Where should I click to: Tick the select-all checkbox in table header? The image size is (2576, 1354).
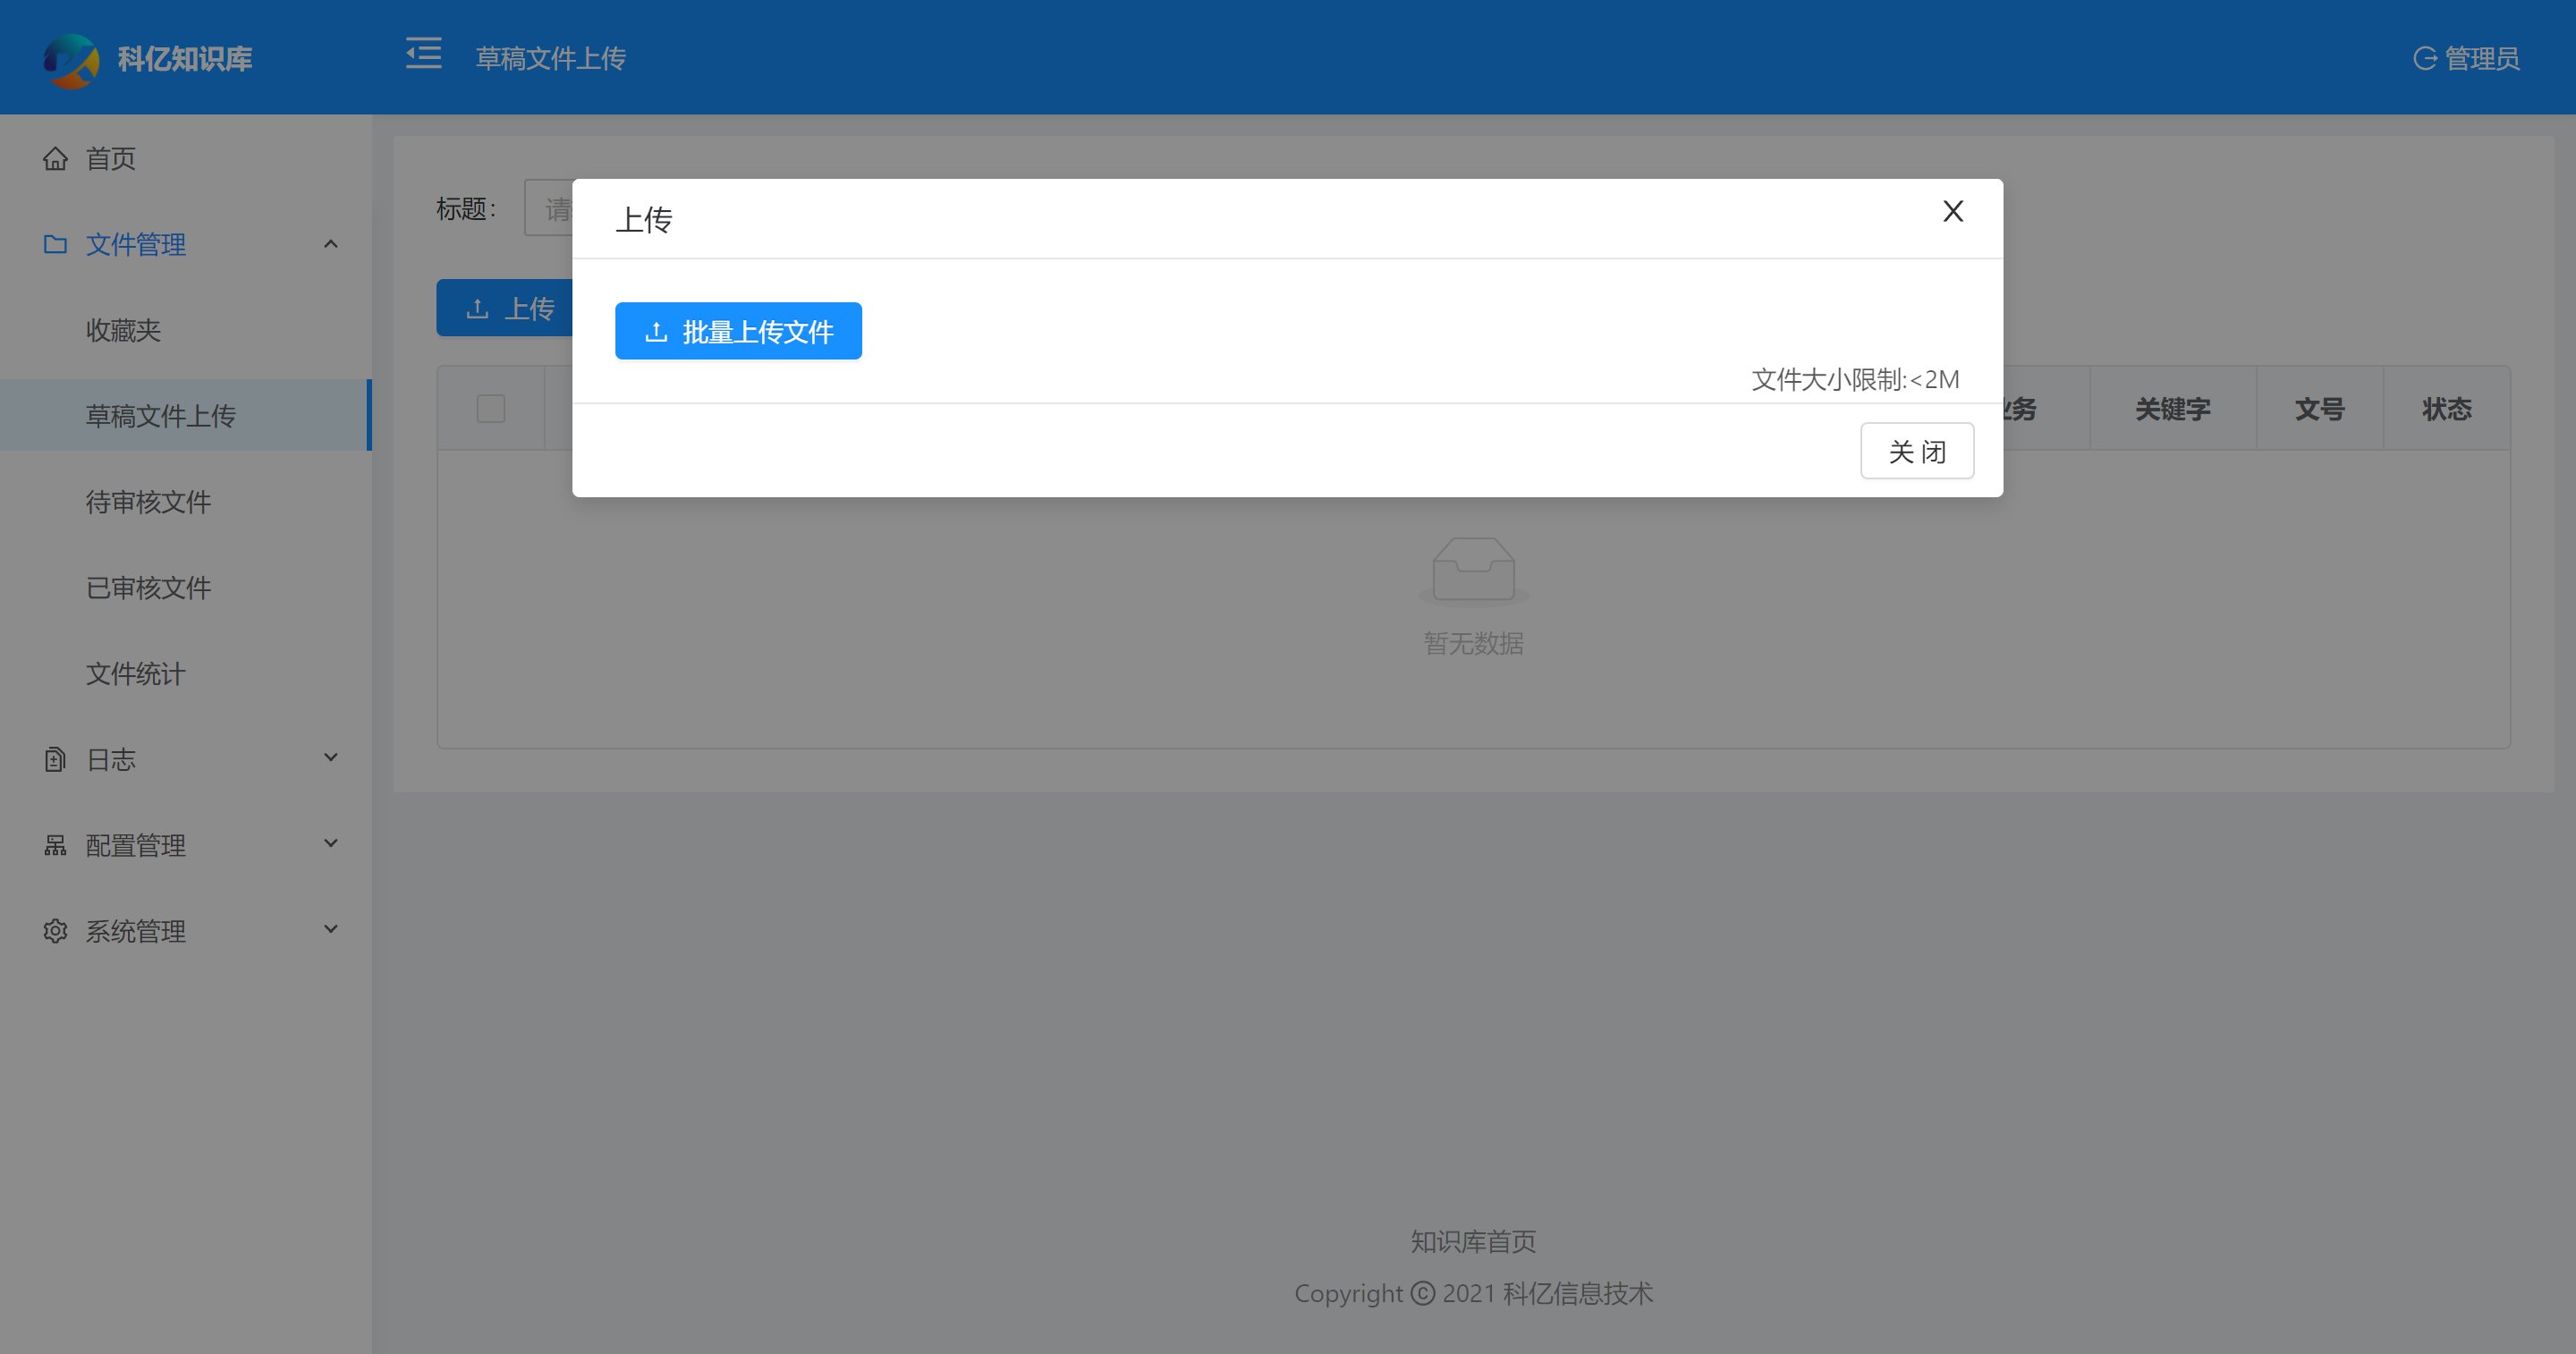point(491,409)
